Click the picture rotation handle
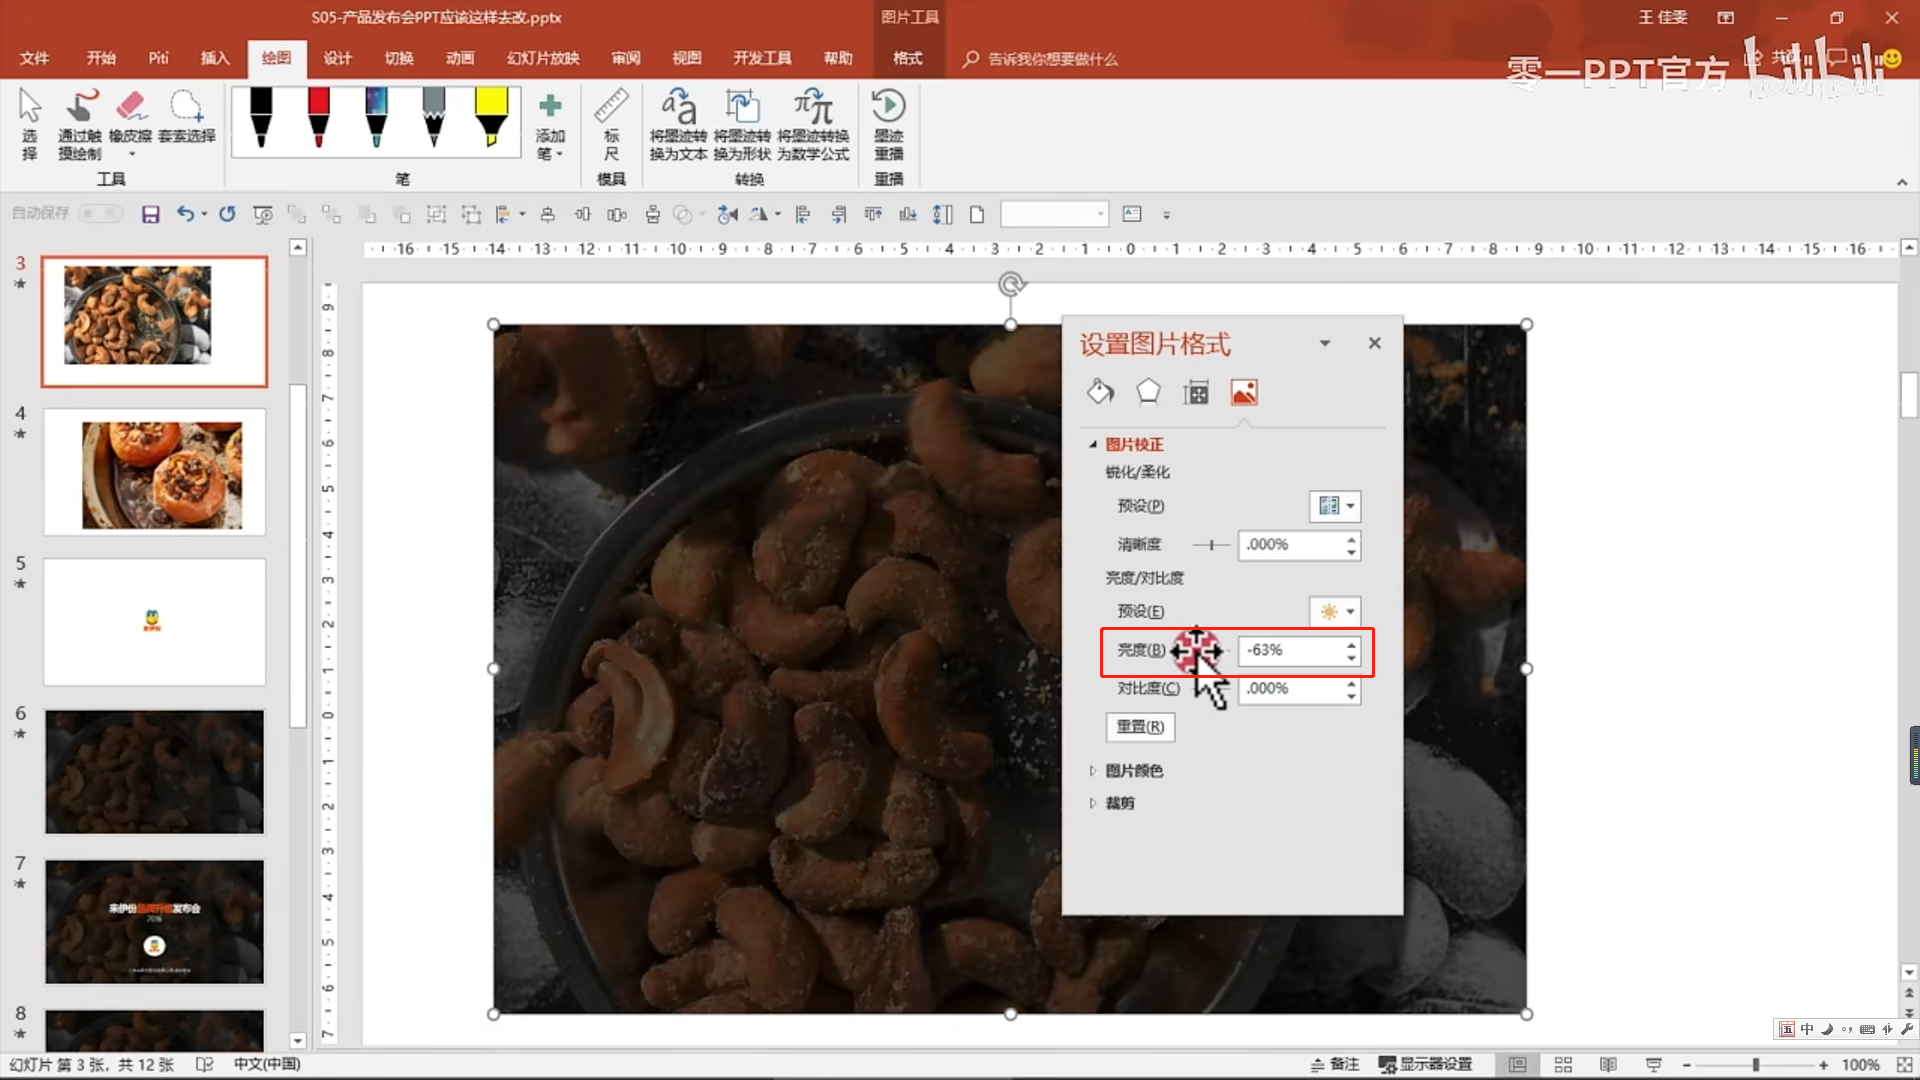This screenshot has width=1920, height=1080. click(x=1011, y=285)
